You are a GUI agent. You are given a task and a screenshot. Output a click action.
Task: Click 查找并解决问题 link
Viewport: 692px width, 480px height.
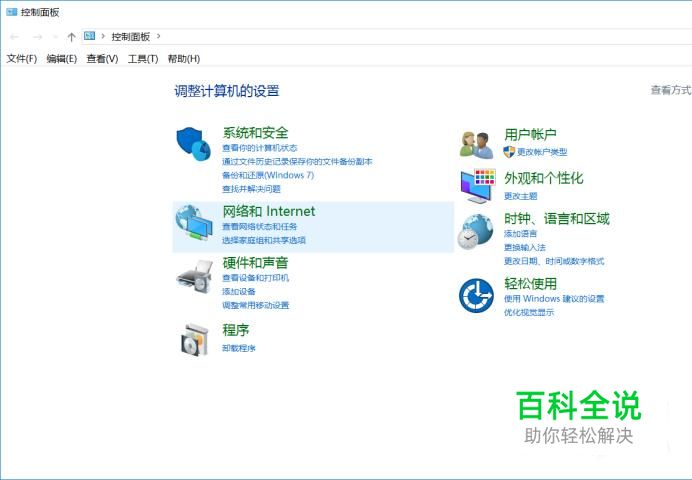pyautogui.click(x=251, y=189)
